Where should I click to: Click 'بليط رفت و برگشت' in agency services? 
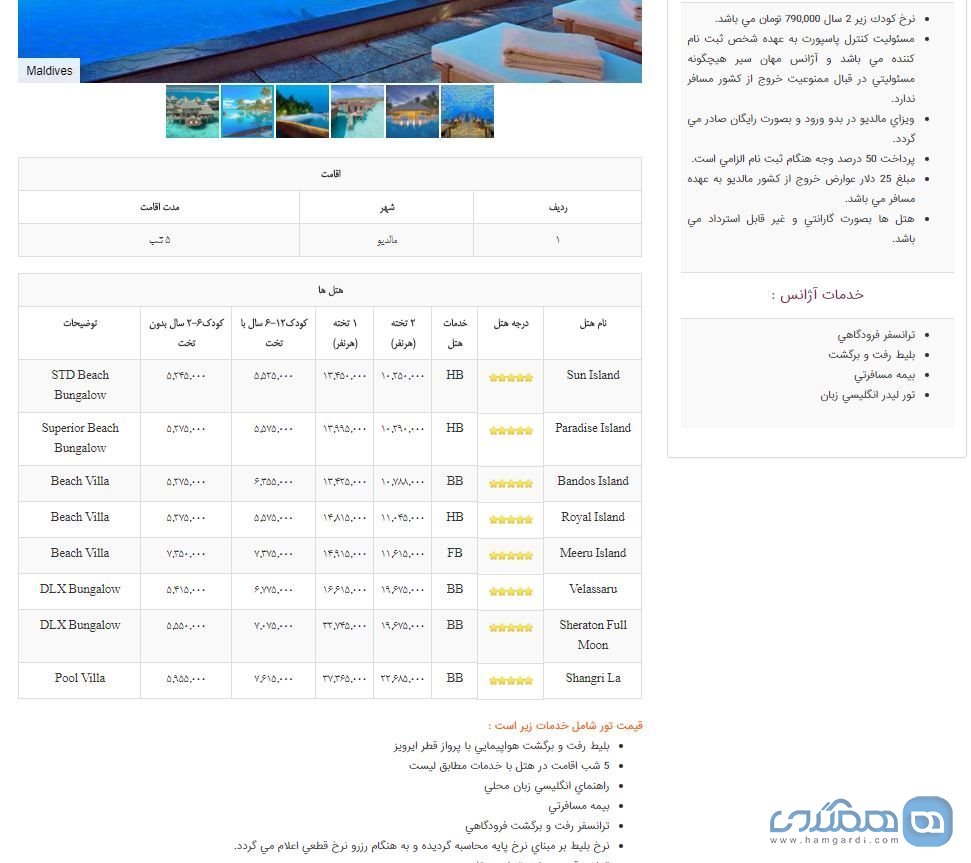(x=871, y=355)
